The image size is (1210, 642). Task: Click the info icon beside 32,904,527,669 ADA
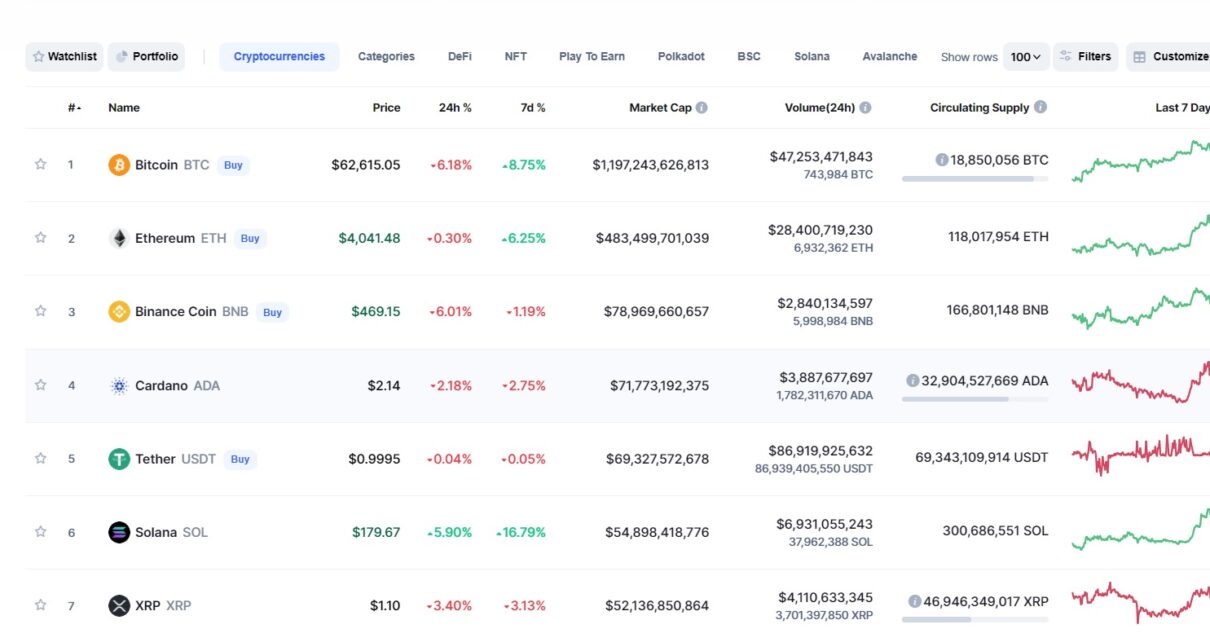pyautogui.click(x=912, y=381)
